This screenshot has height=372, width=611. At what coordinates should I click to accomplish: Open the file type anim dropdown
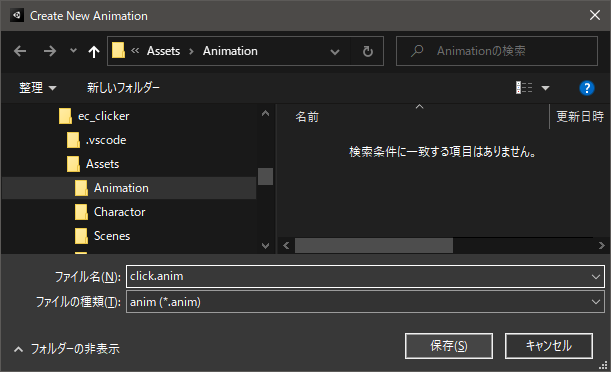(x=595, y=302)
